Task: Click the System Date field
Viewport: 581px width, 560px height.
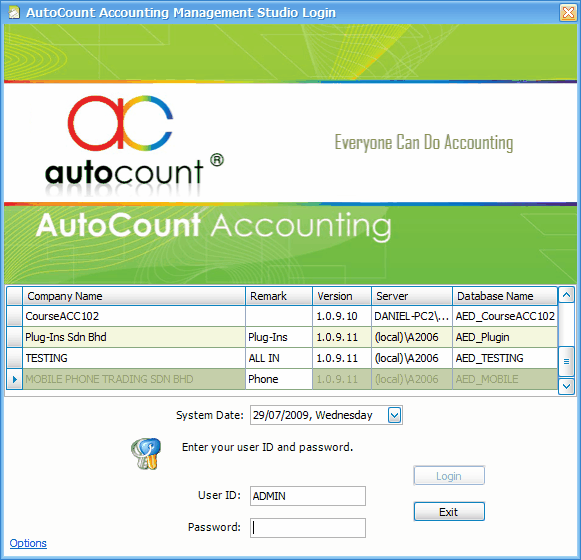Action: pyautogui.click(x=326, y=415)
